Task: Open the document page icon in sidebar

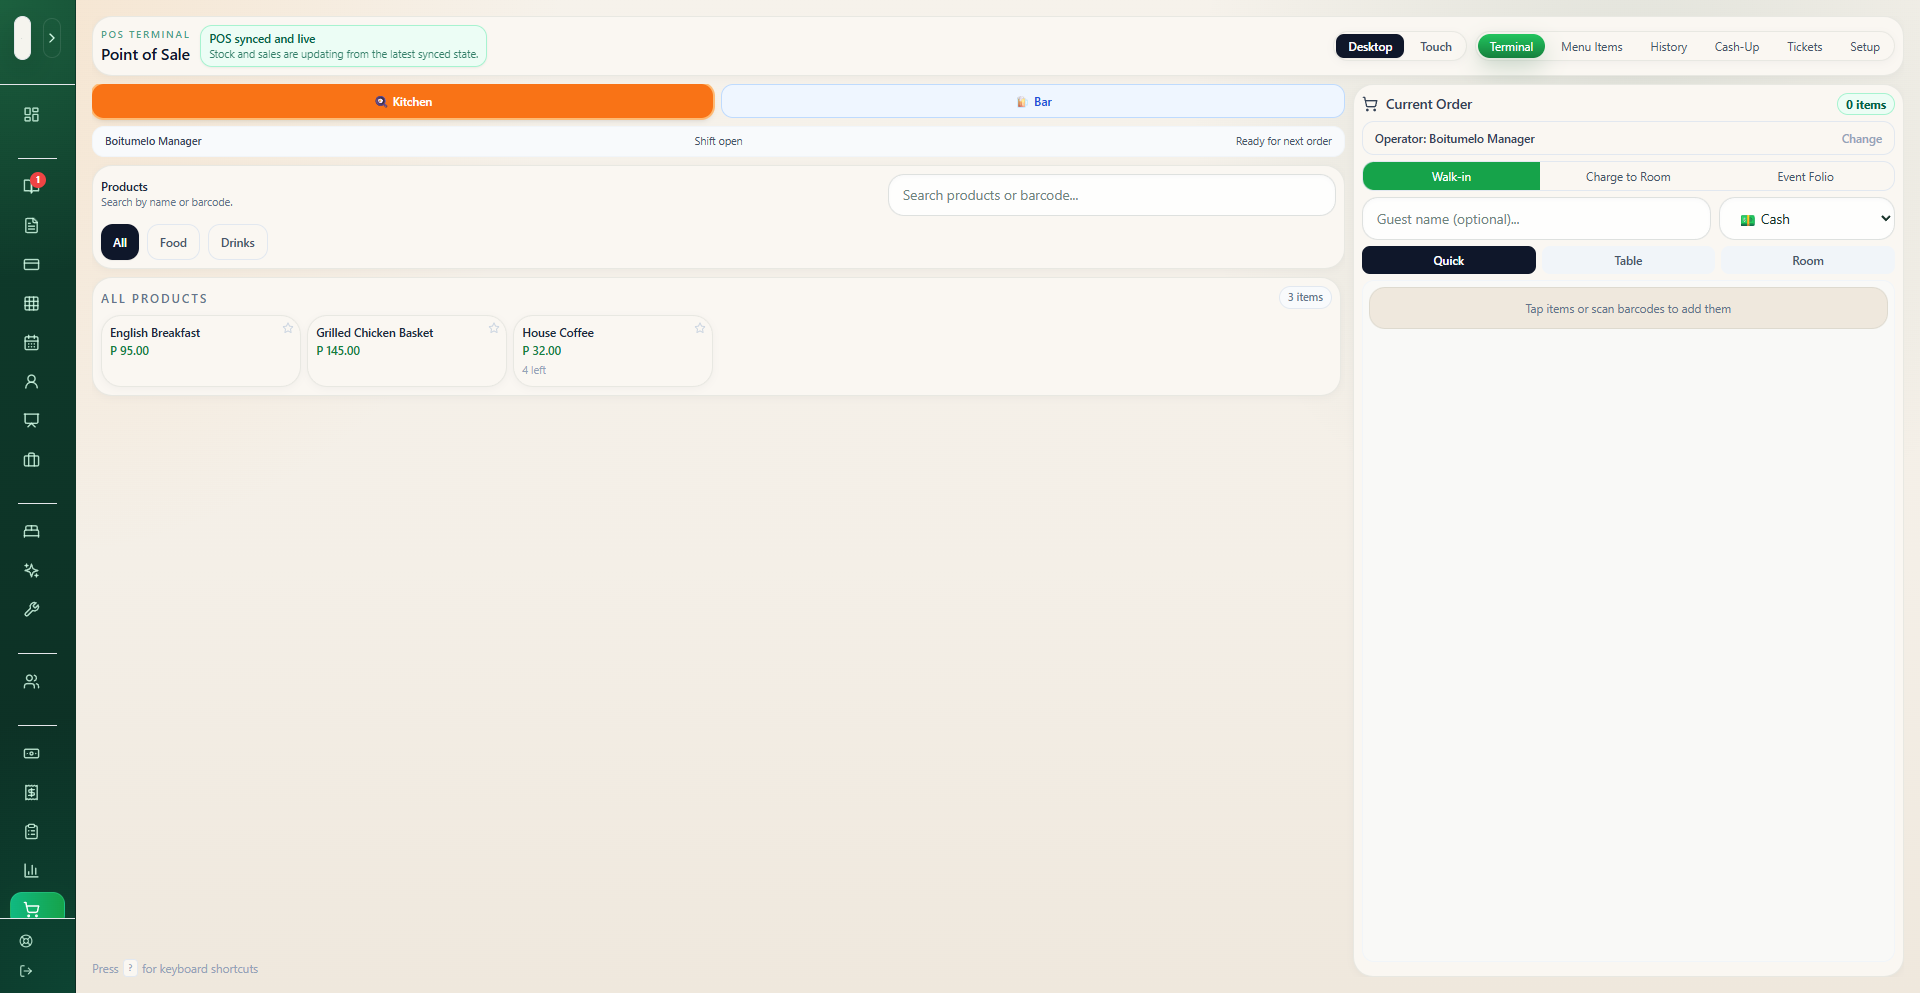Action: 31,226
